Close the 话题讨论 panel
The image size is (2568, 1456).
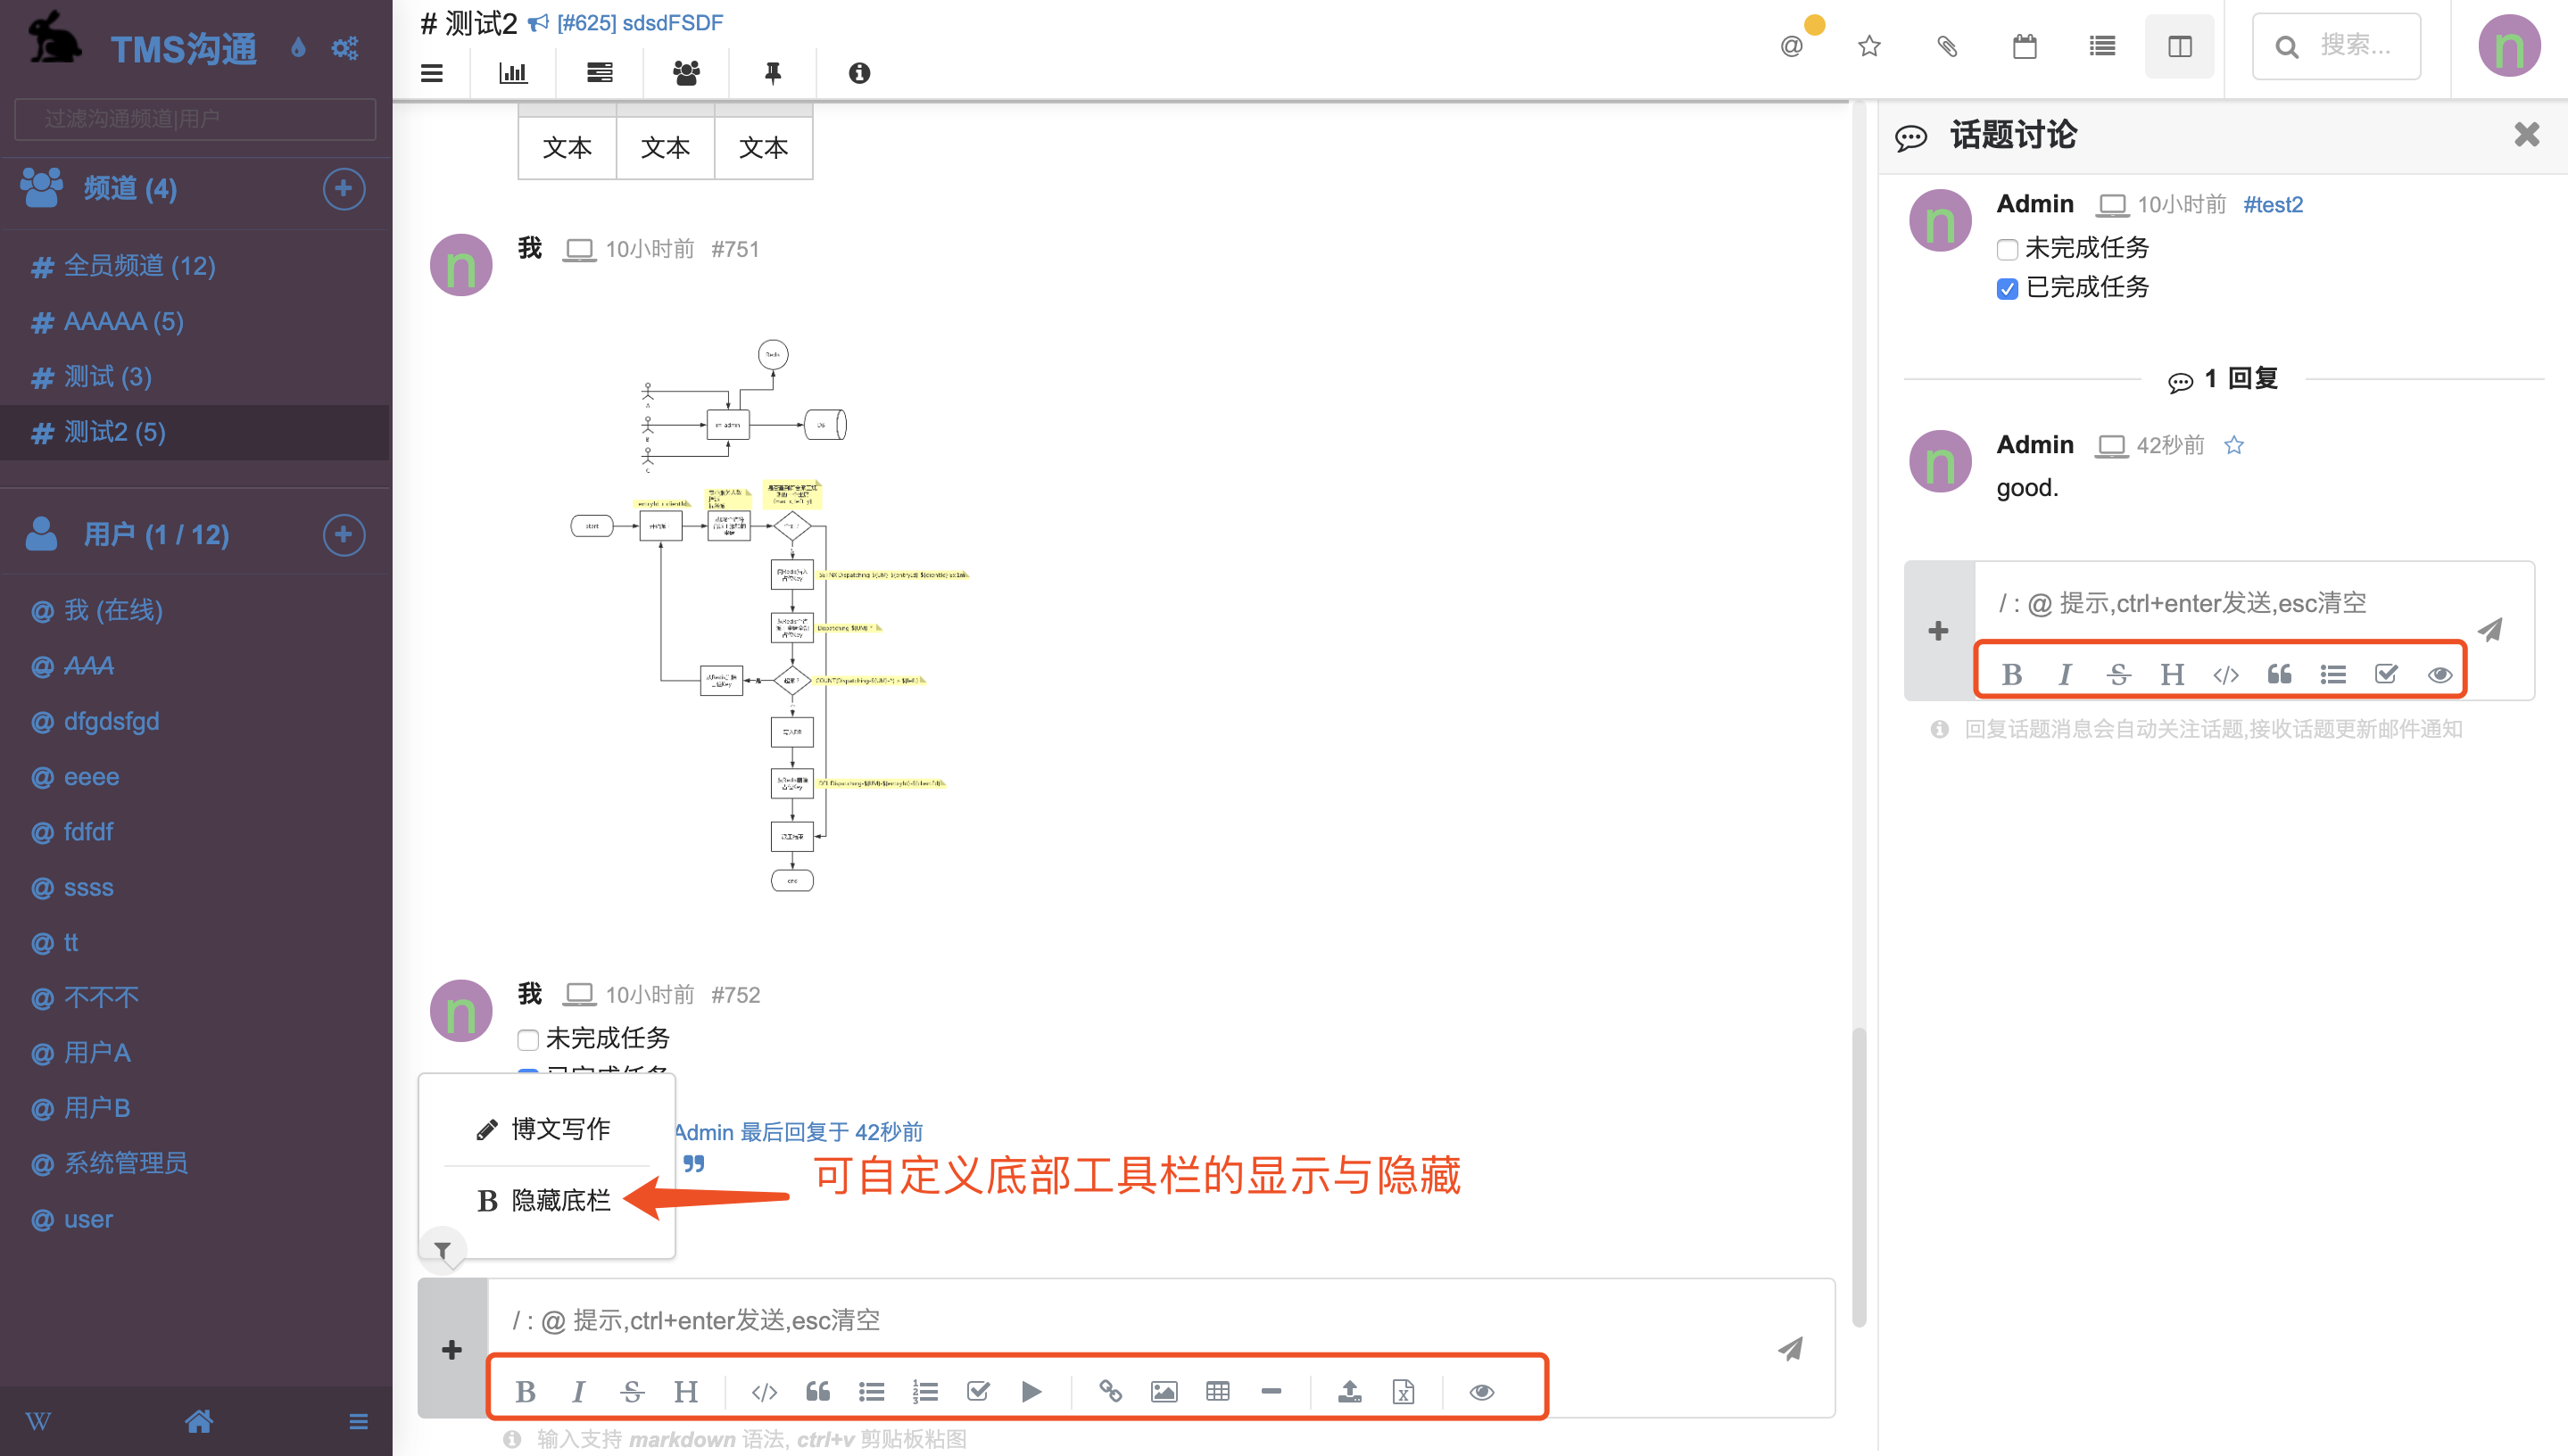2526,134
